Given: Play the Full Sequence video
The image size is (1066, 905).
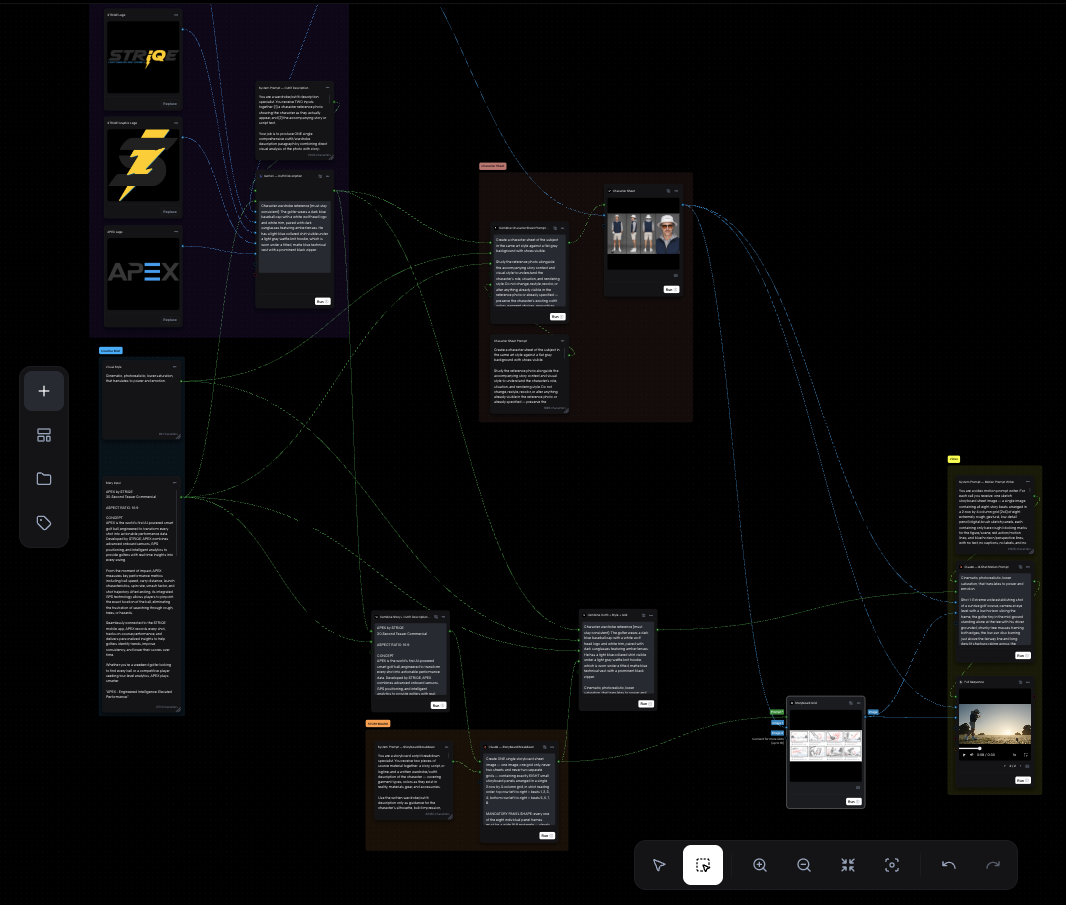Looking at the screenshot, I should click(x=964, y=755).
